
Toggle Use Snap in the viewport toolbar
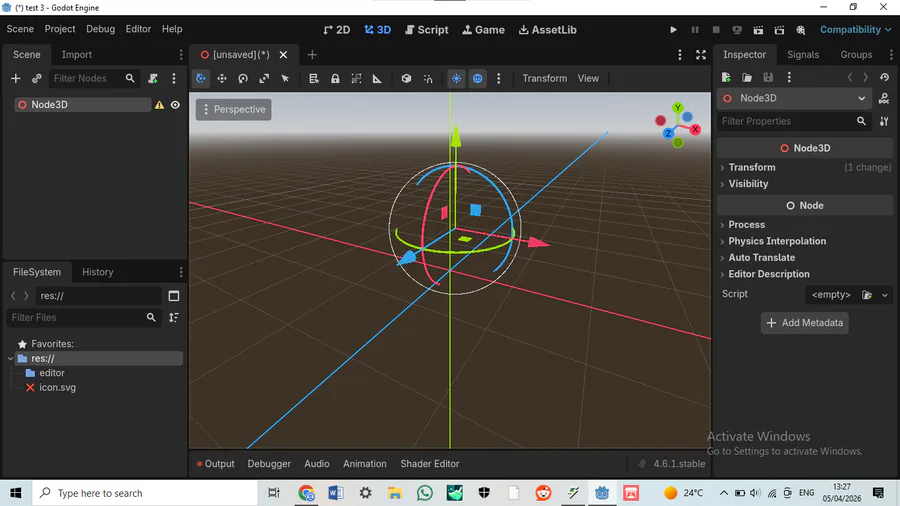(428, 79)
